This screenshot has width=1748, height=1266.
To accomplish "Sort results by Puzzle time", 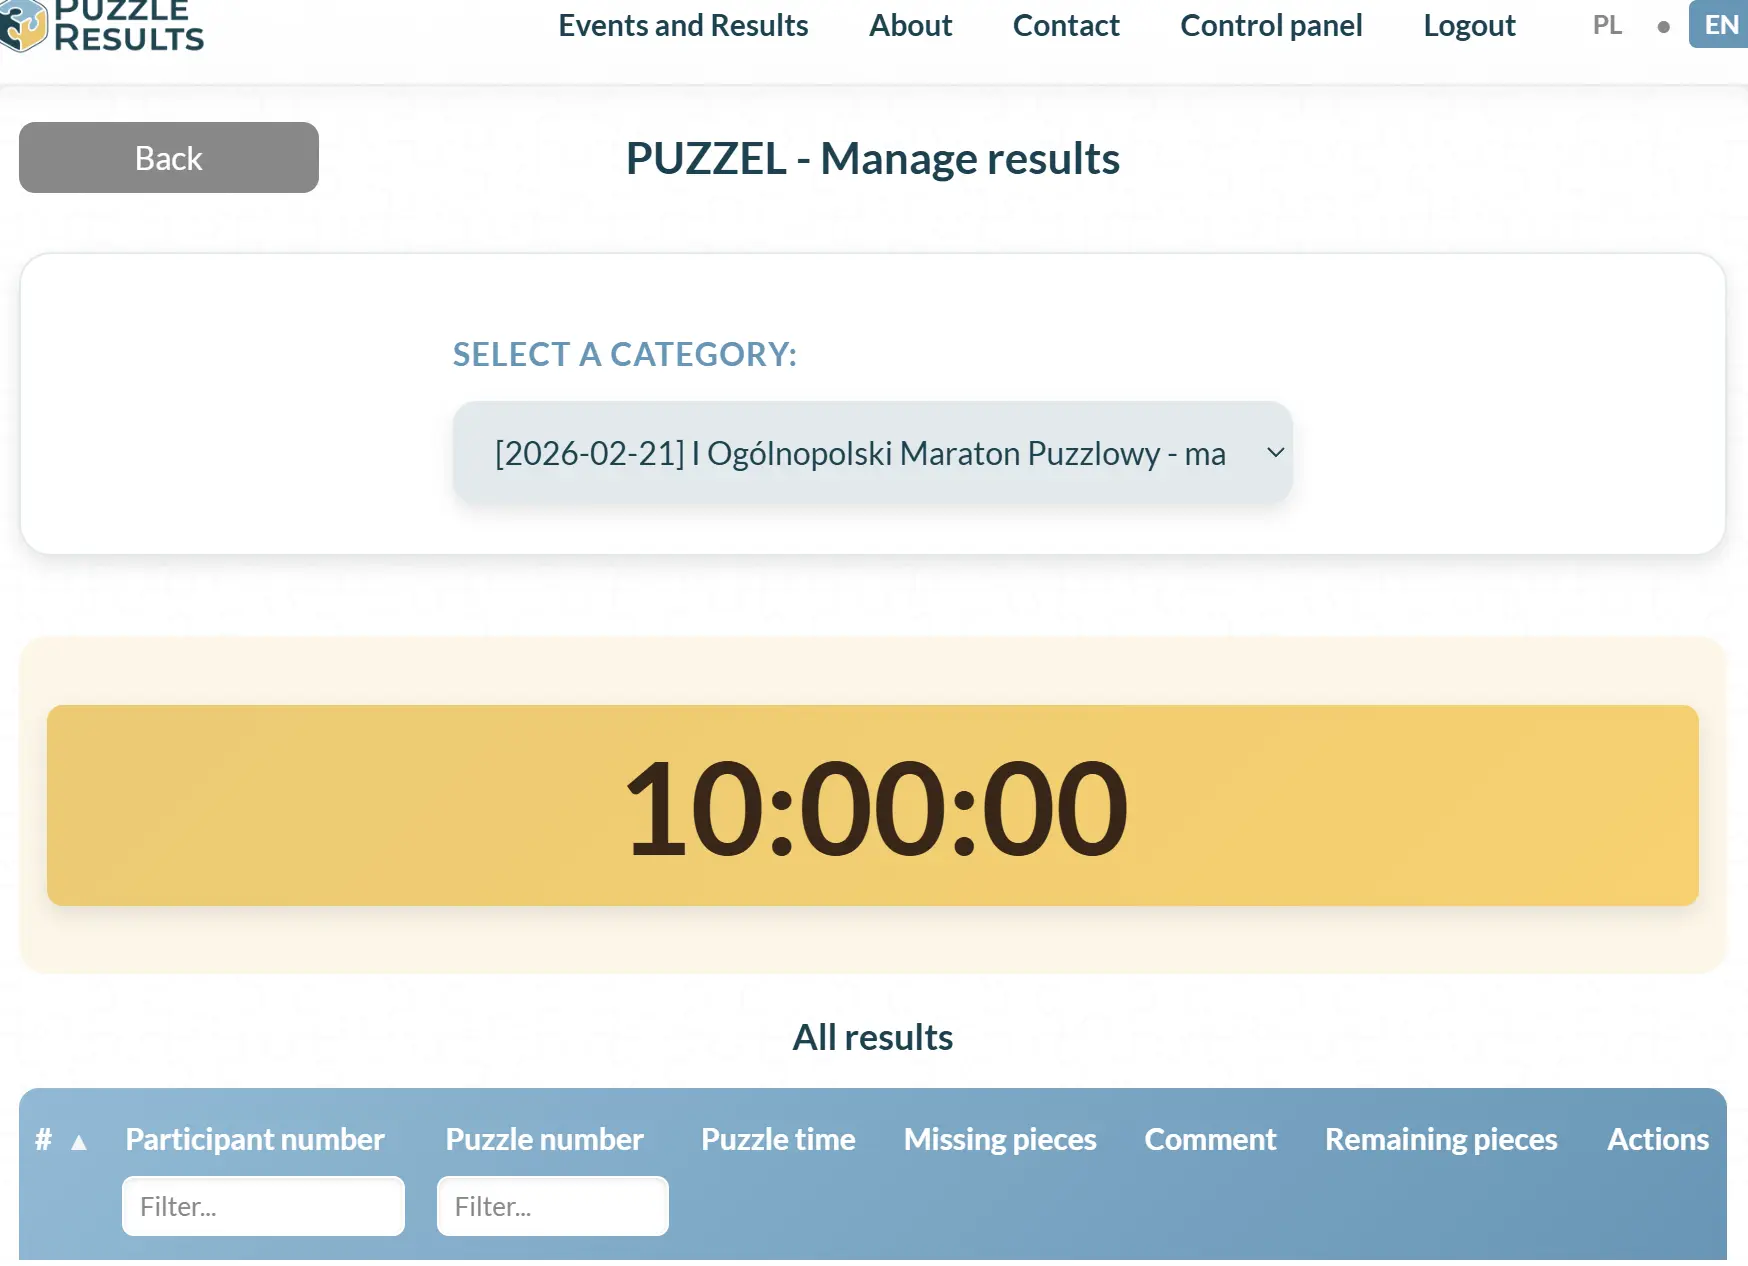I will [x=777, y=1140].
